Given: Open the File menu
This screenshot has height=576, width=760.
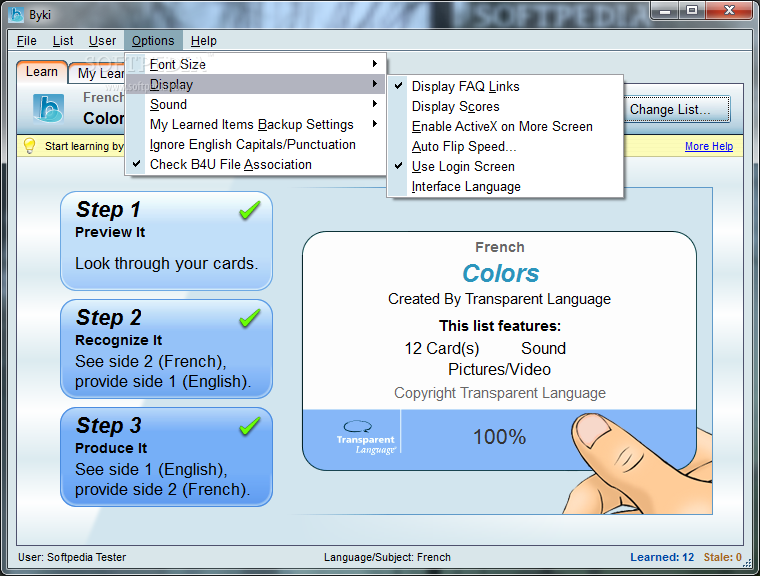Looking at the screenshot, I should pyautogui.click(x=27, y=41).
